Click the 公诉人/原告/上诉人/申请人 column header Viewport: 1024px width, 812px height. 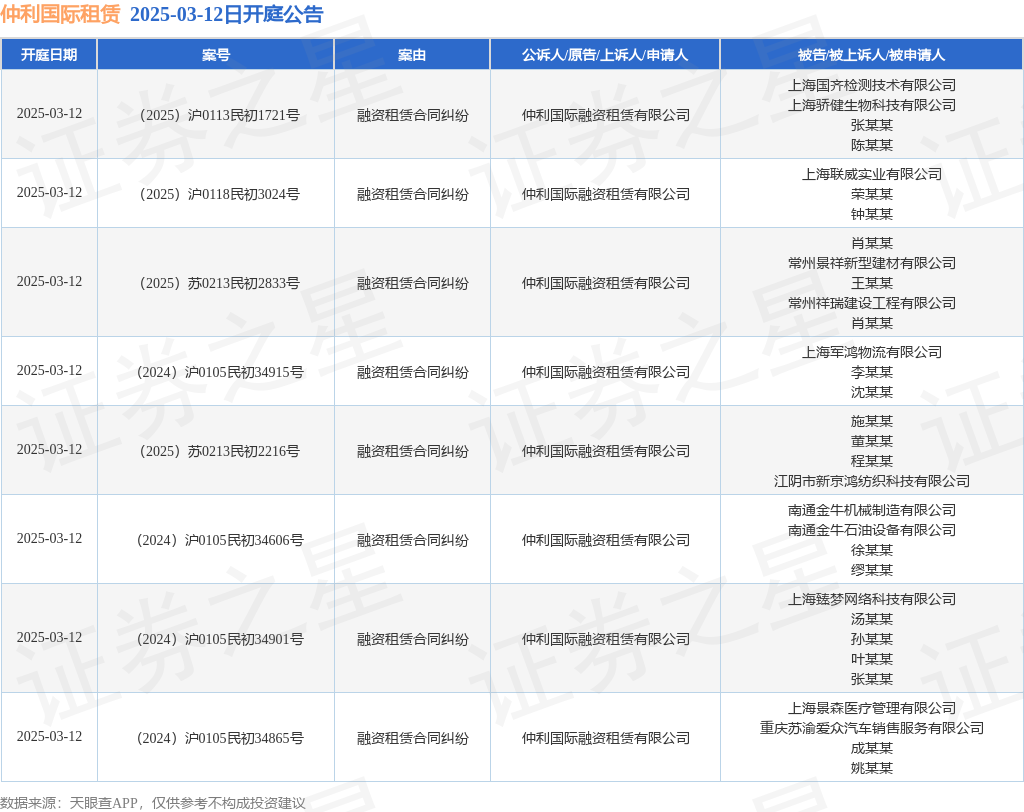[x=605, y=55]
